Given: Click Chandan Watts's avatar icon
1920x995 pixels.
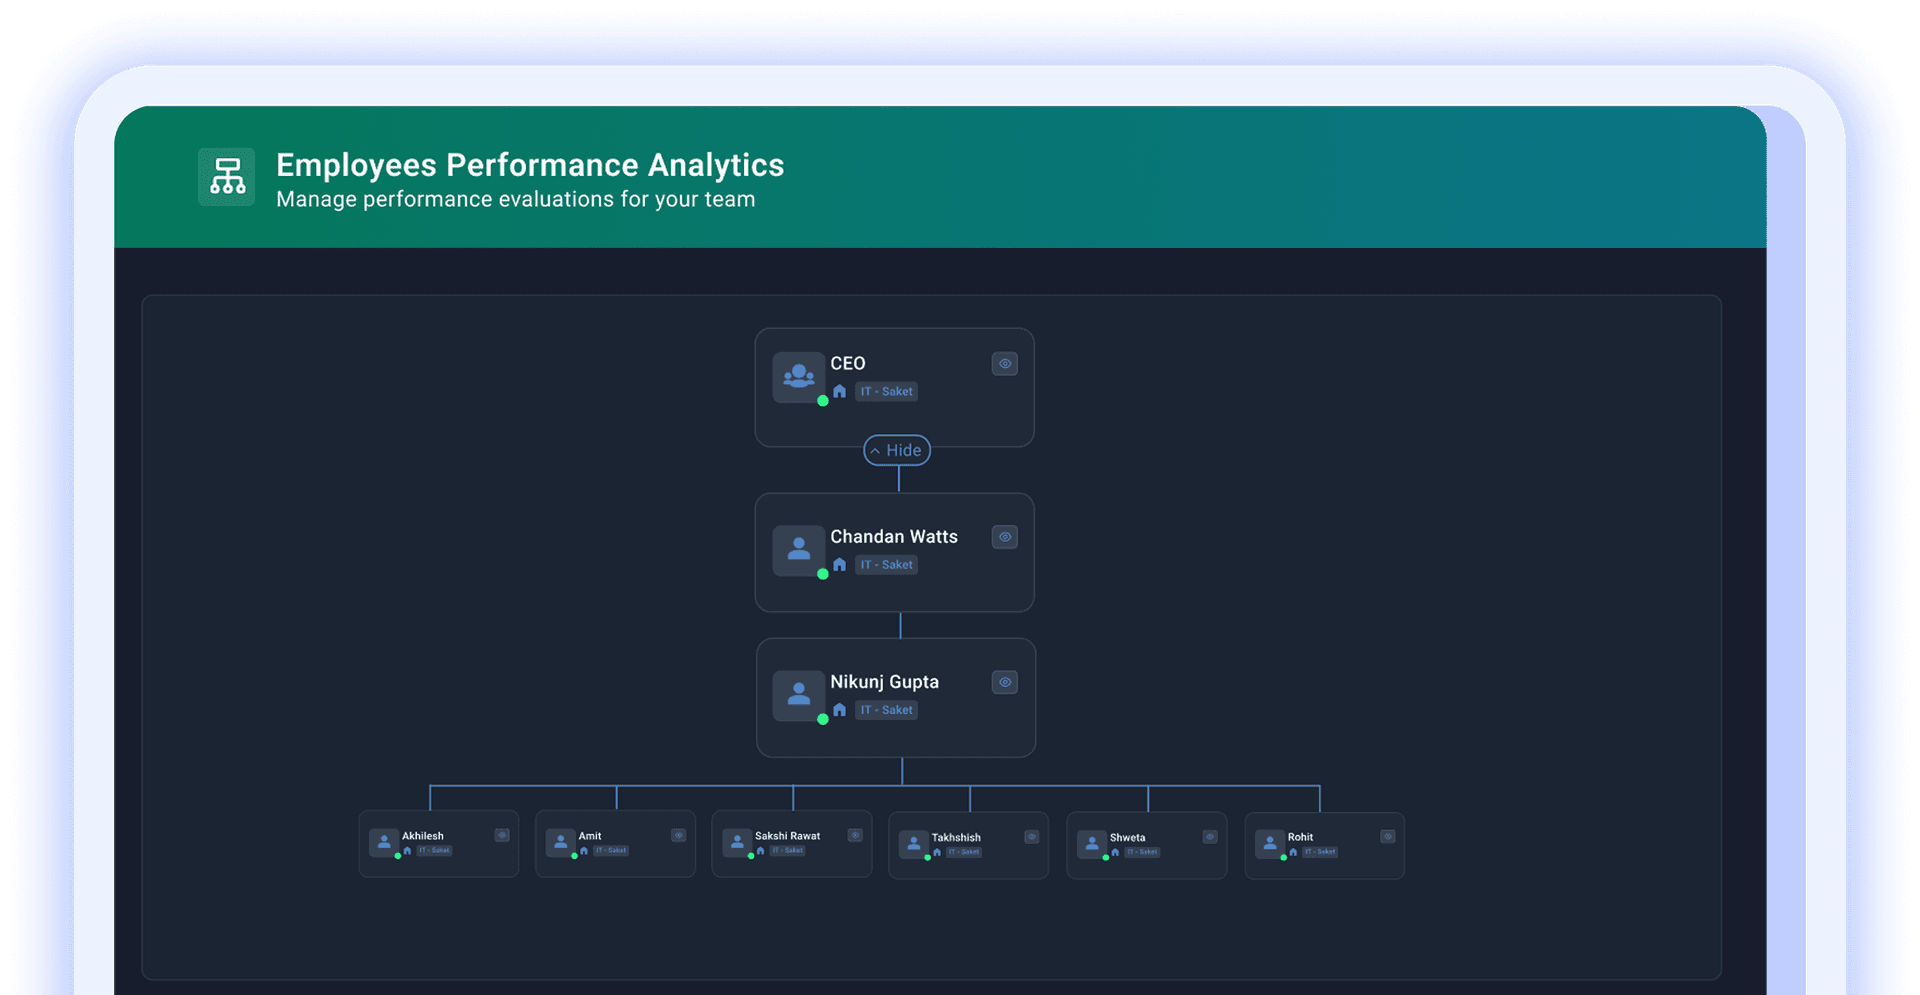Looking at the screenshot, I should (798, 549).
